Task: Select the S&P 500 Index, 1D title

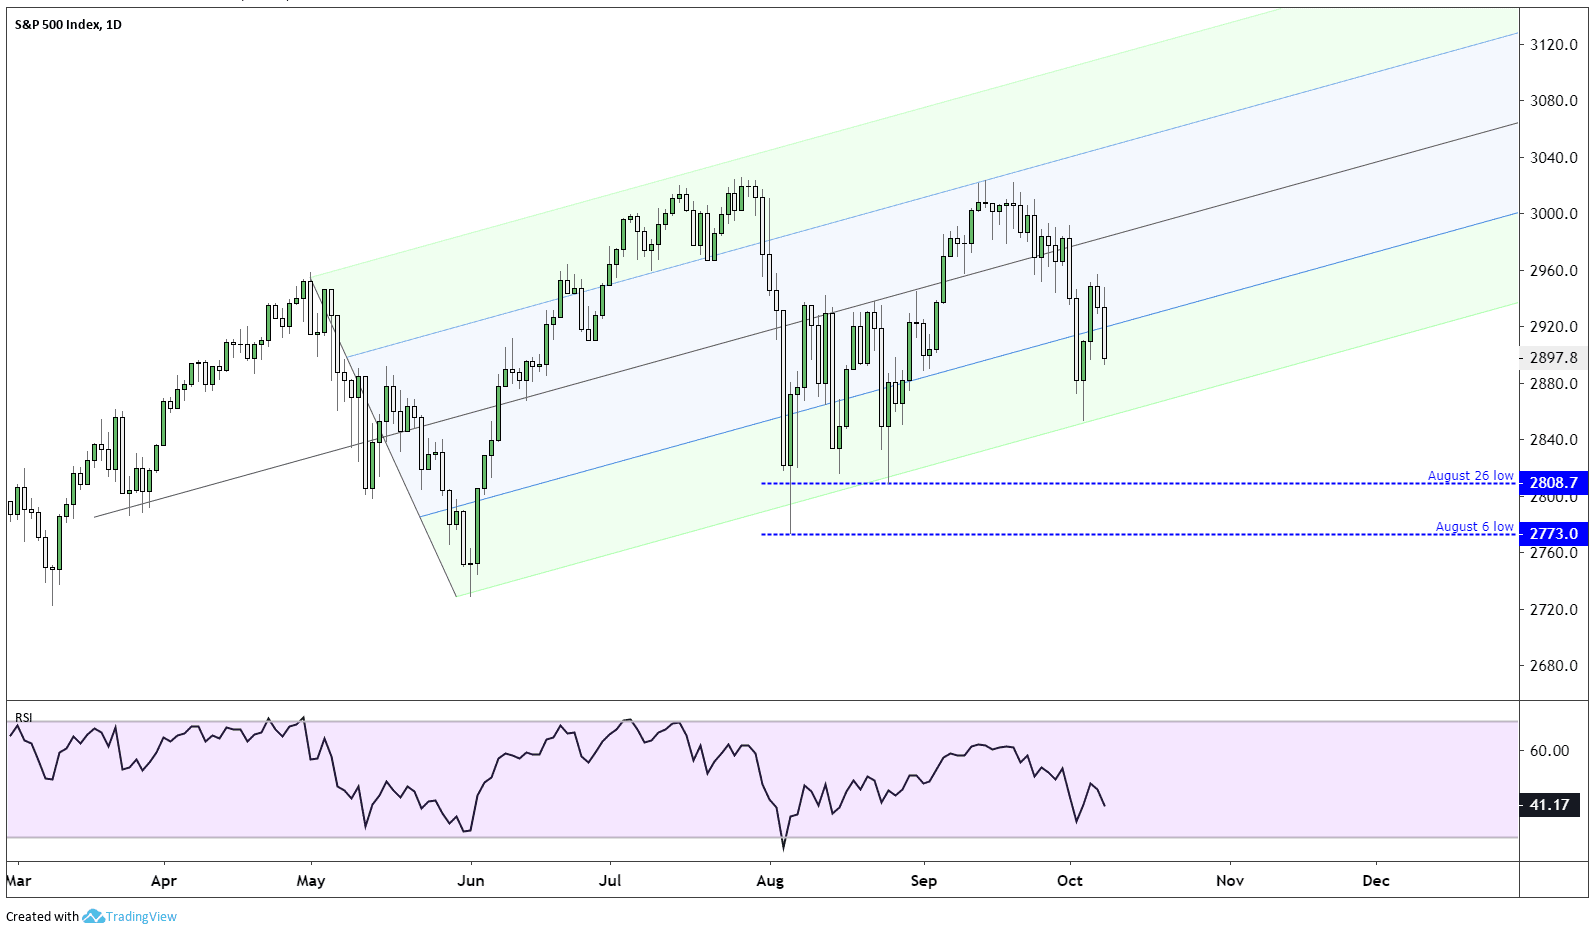Action: click(68, 24)
